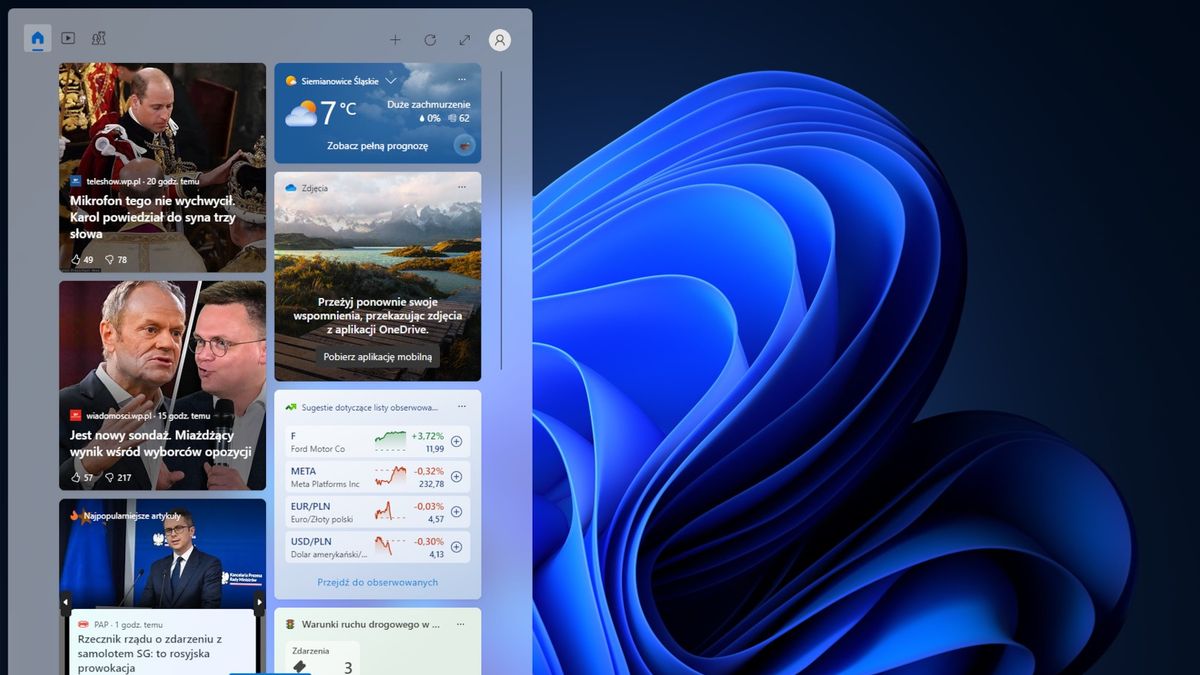The width and height of the screenshot is (1200, 675).
Task: Click the traffic light icon in traffic widget
Action: pyautogui.click(x=291, y=624)
